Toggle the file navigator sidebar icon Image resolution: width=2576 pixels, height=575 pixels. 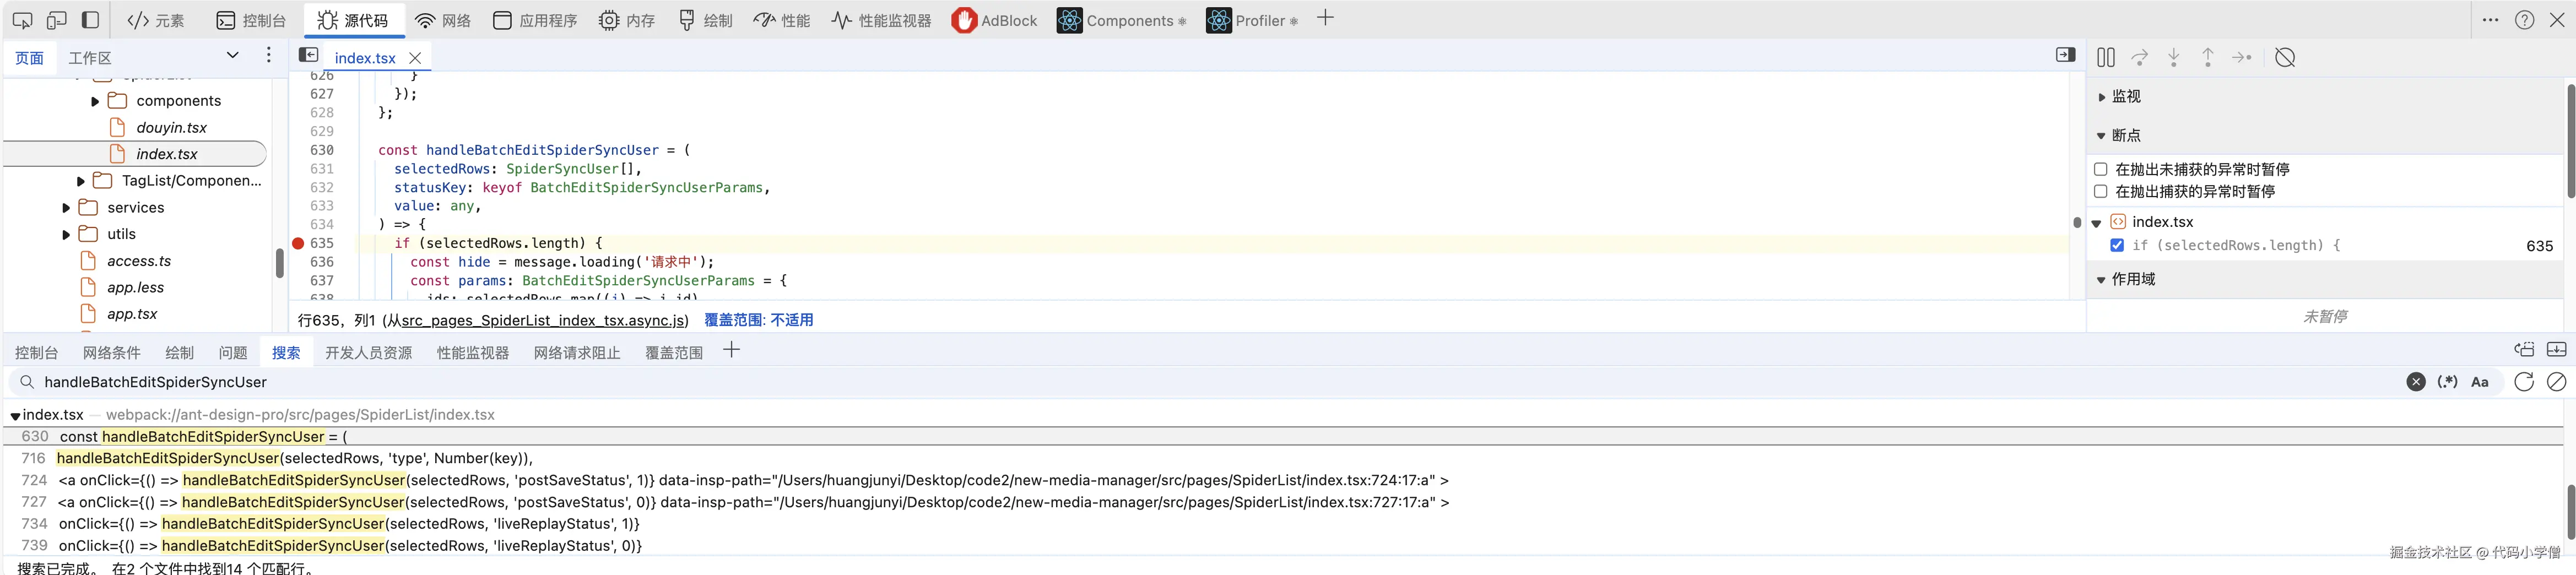tap(309, 55)
